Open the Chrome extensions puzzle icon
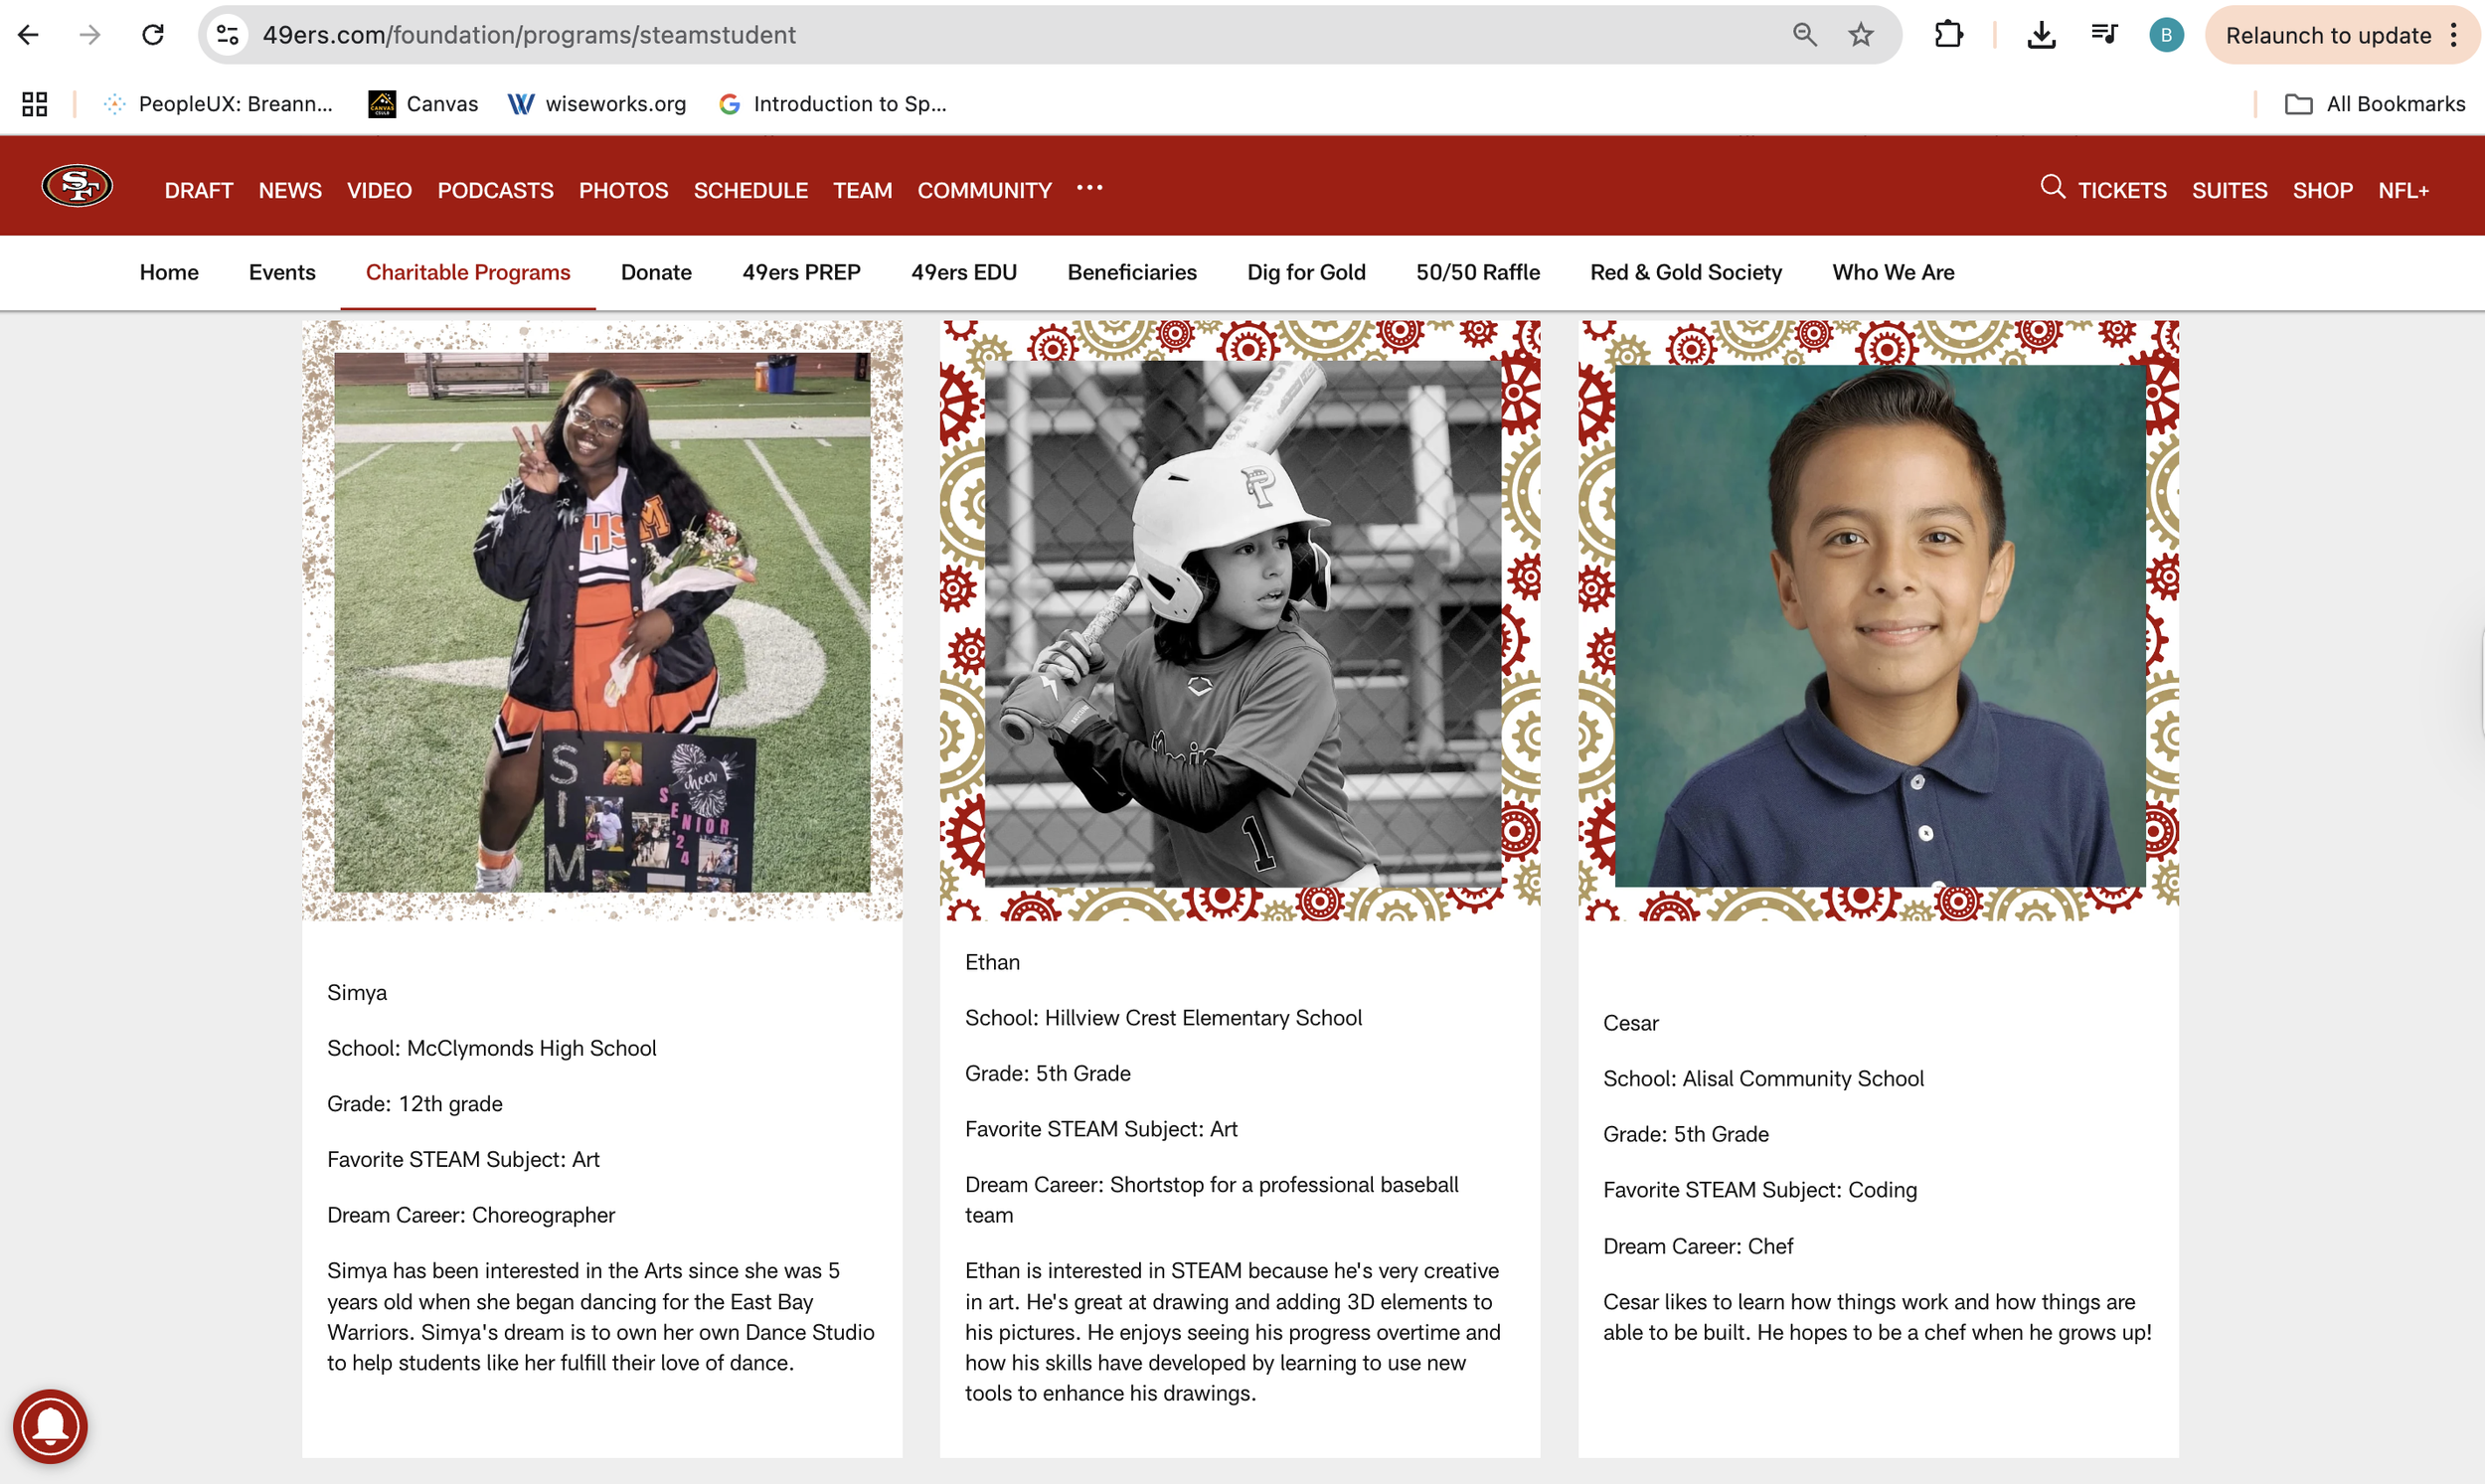2485x1484 pixels. (1948, 35)
